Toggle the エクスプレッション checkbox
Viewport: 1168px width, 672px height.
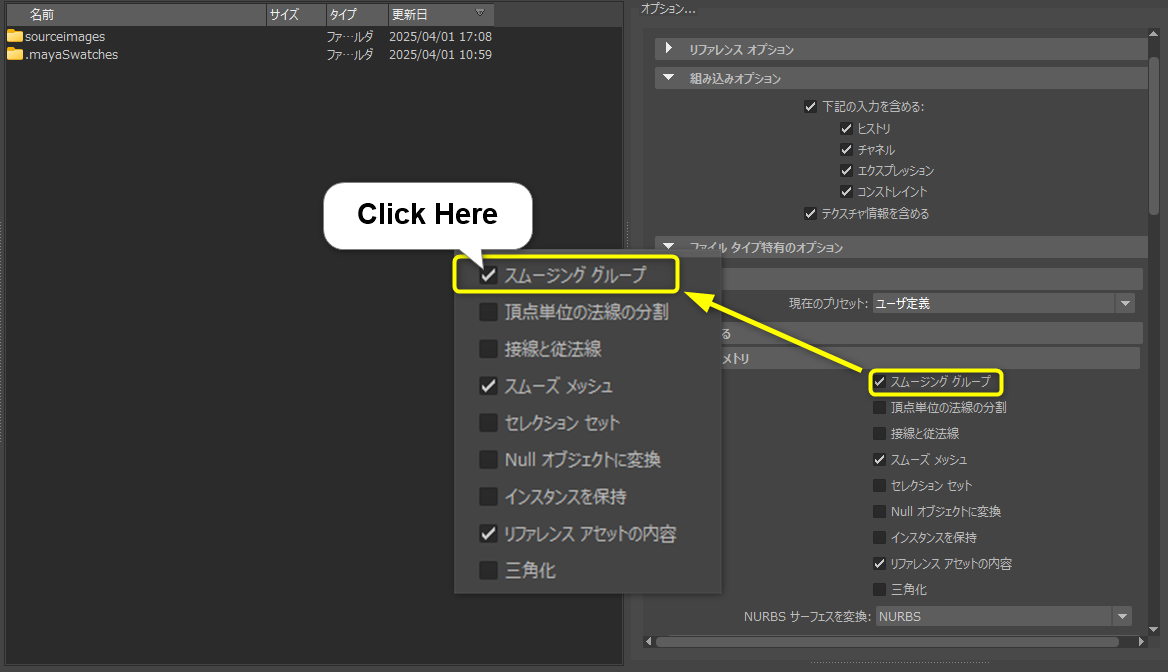tap(846, 170)
